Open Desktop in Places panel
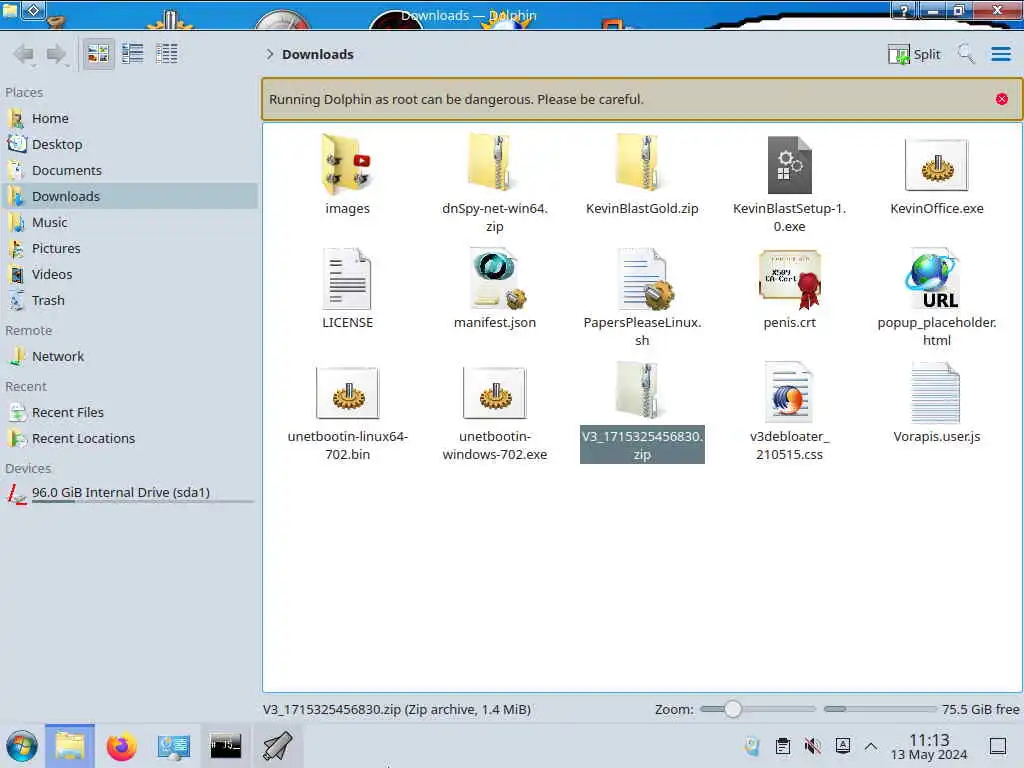1024x768 pixels. [x=129, y=144]
